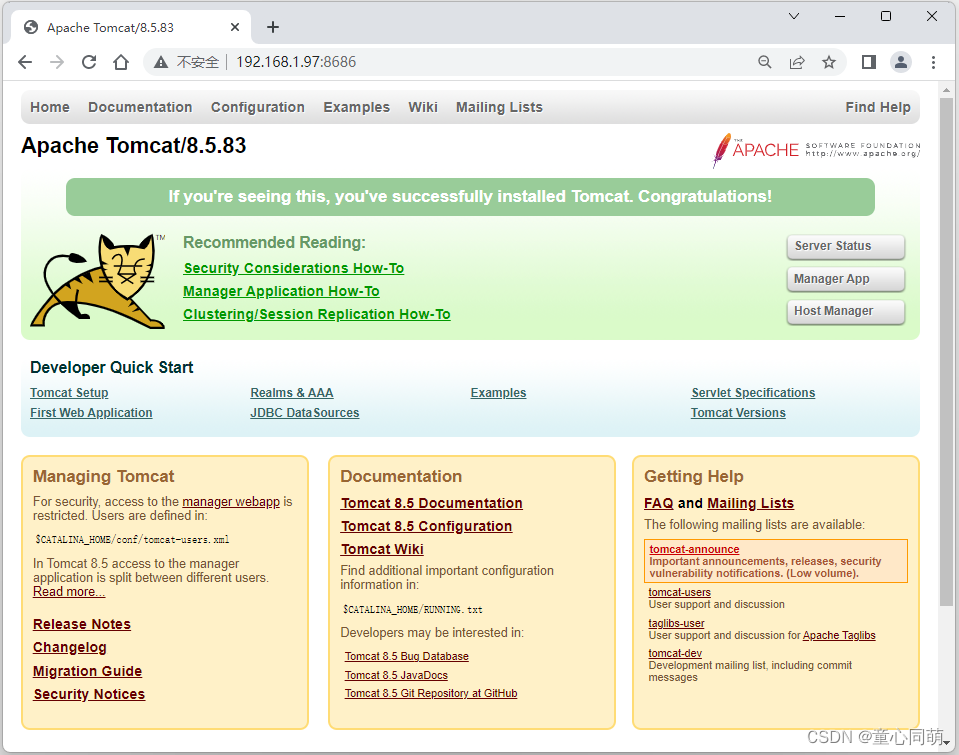Open the Migration Guide link
Screen dimensions: 959x755
pos(87,671)
